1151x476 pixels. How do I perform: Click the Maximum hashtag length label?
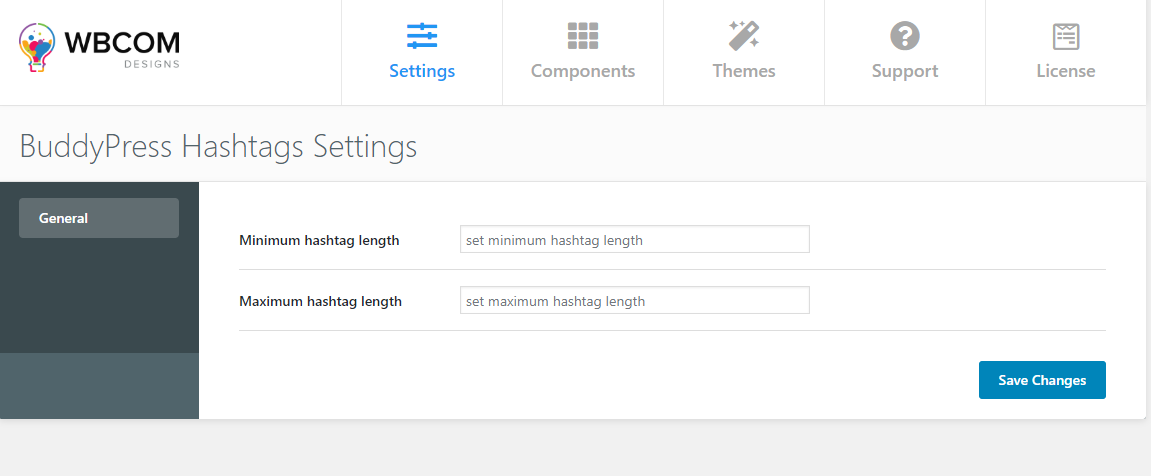[x=321, y=301]
